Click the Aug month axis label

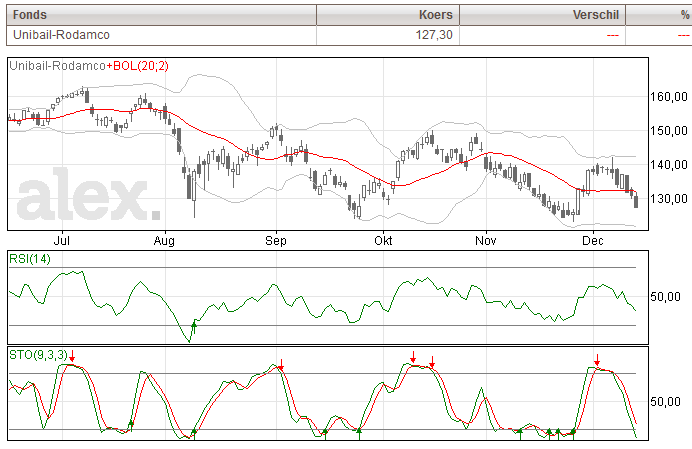coord(164,241)
